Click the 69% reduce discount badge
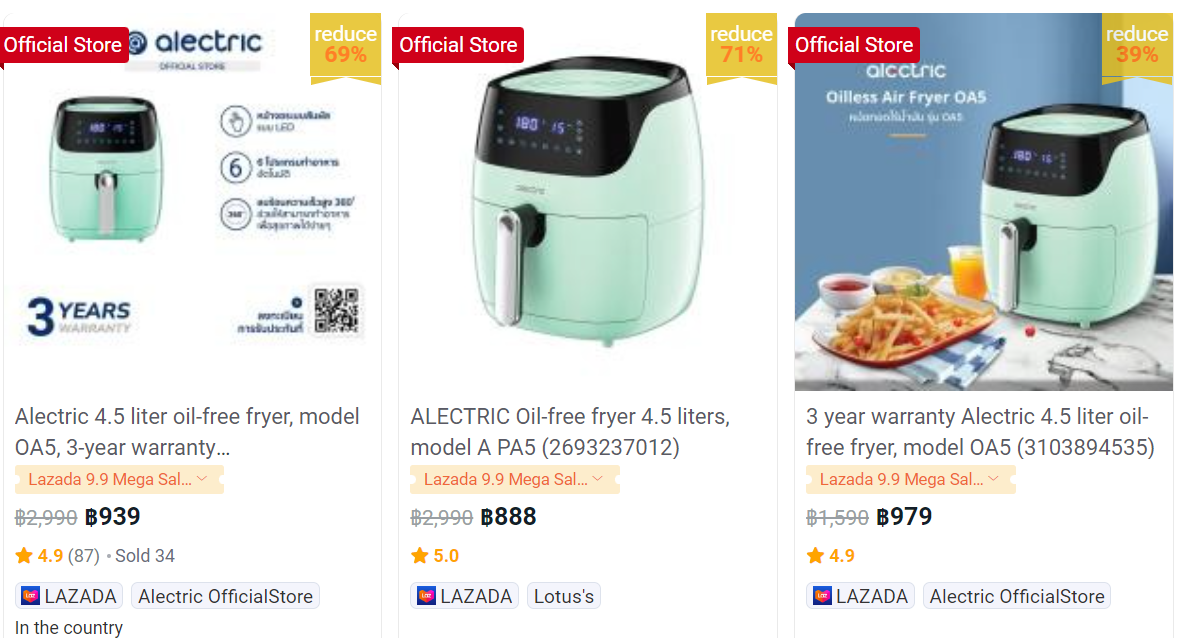Screen dimensions: 1183x638 click(345, 45)
